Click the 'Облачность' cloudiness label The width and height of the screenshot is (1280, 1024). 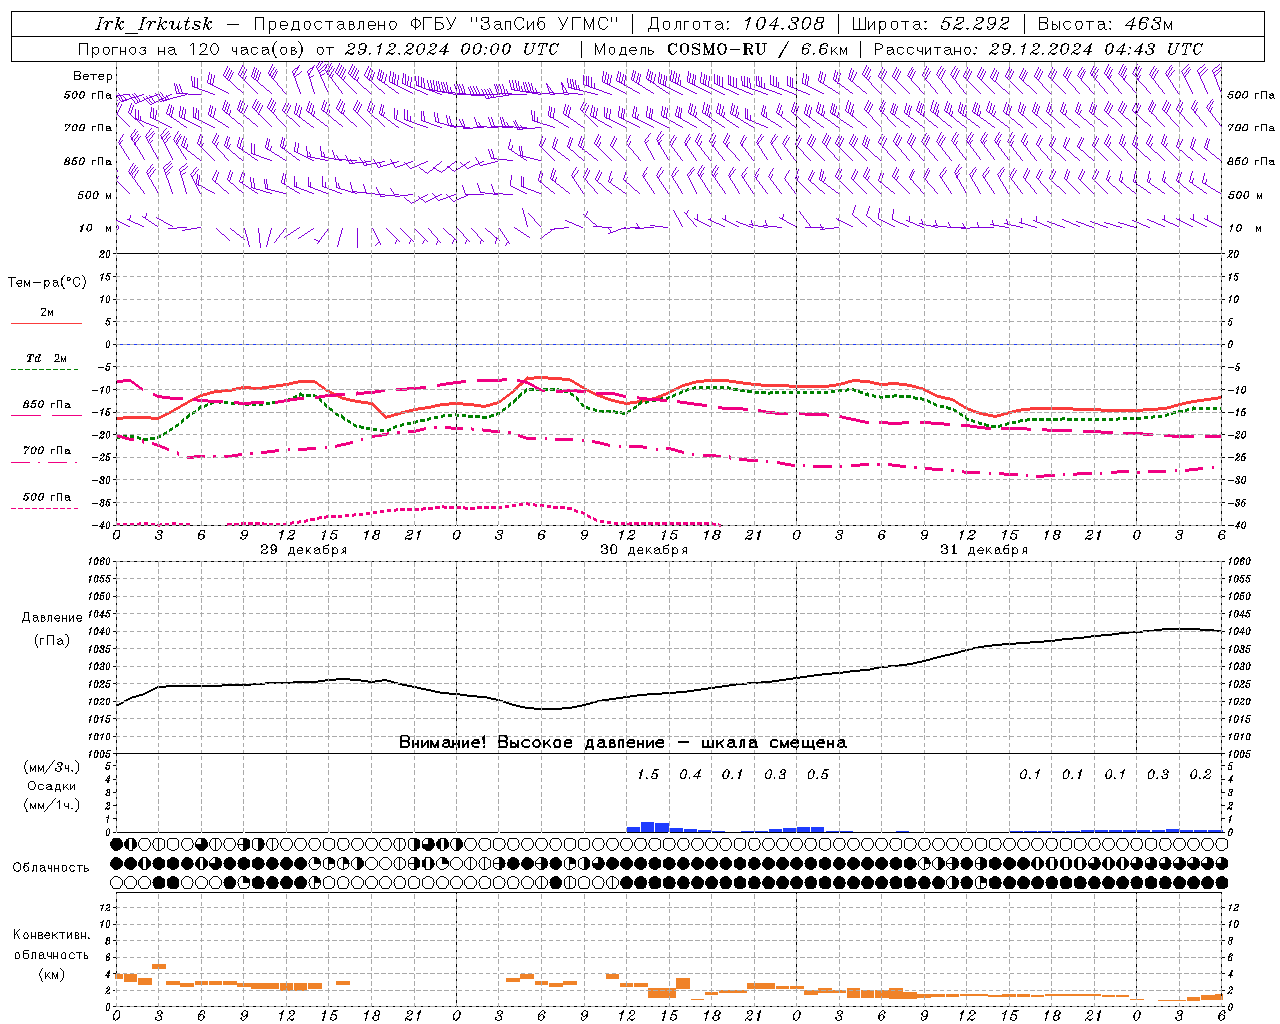coord(51,868)
